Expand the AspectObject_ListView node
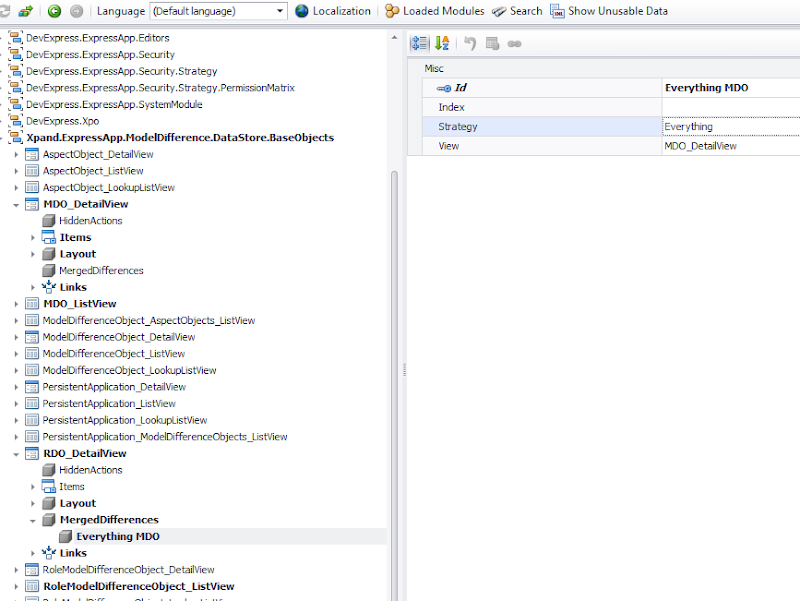The image size is (800, 601). click(16, 171)
